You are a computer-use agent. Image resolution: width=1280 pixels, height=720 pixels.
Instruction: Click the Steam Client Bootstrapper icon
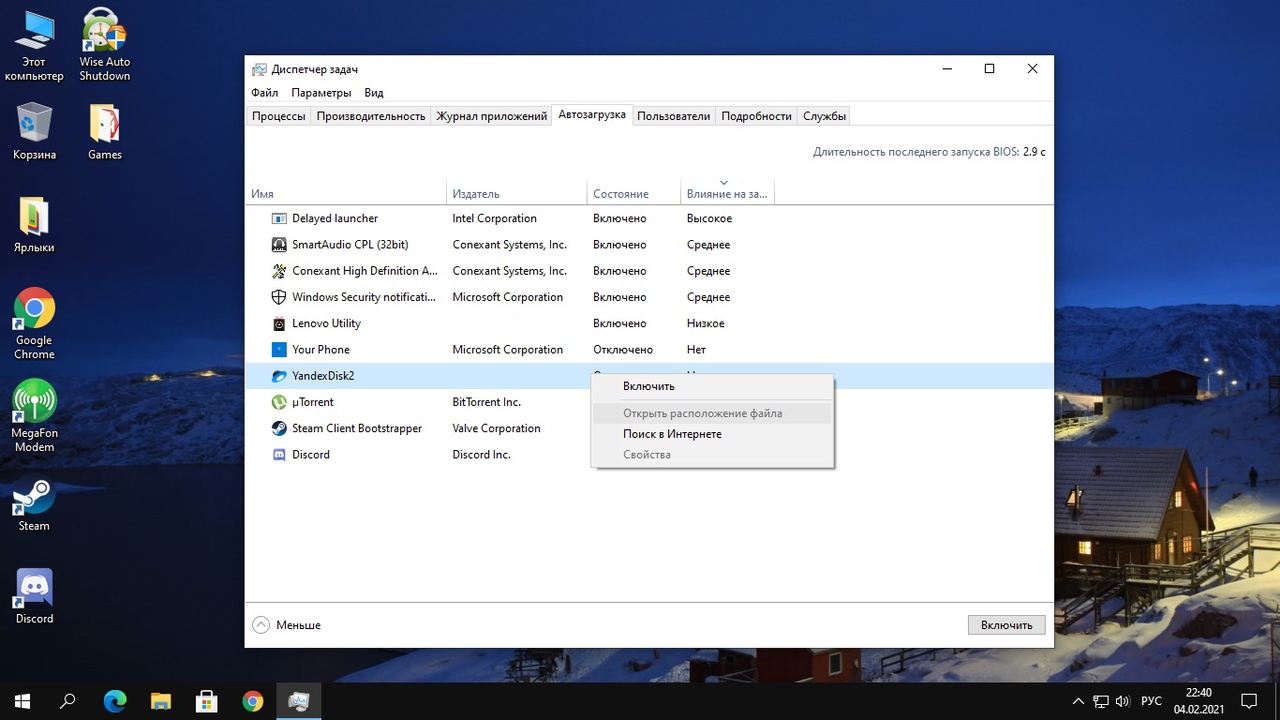[x=279, y=428]
